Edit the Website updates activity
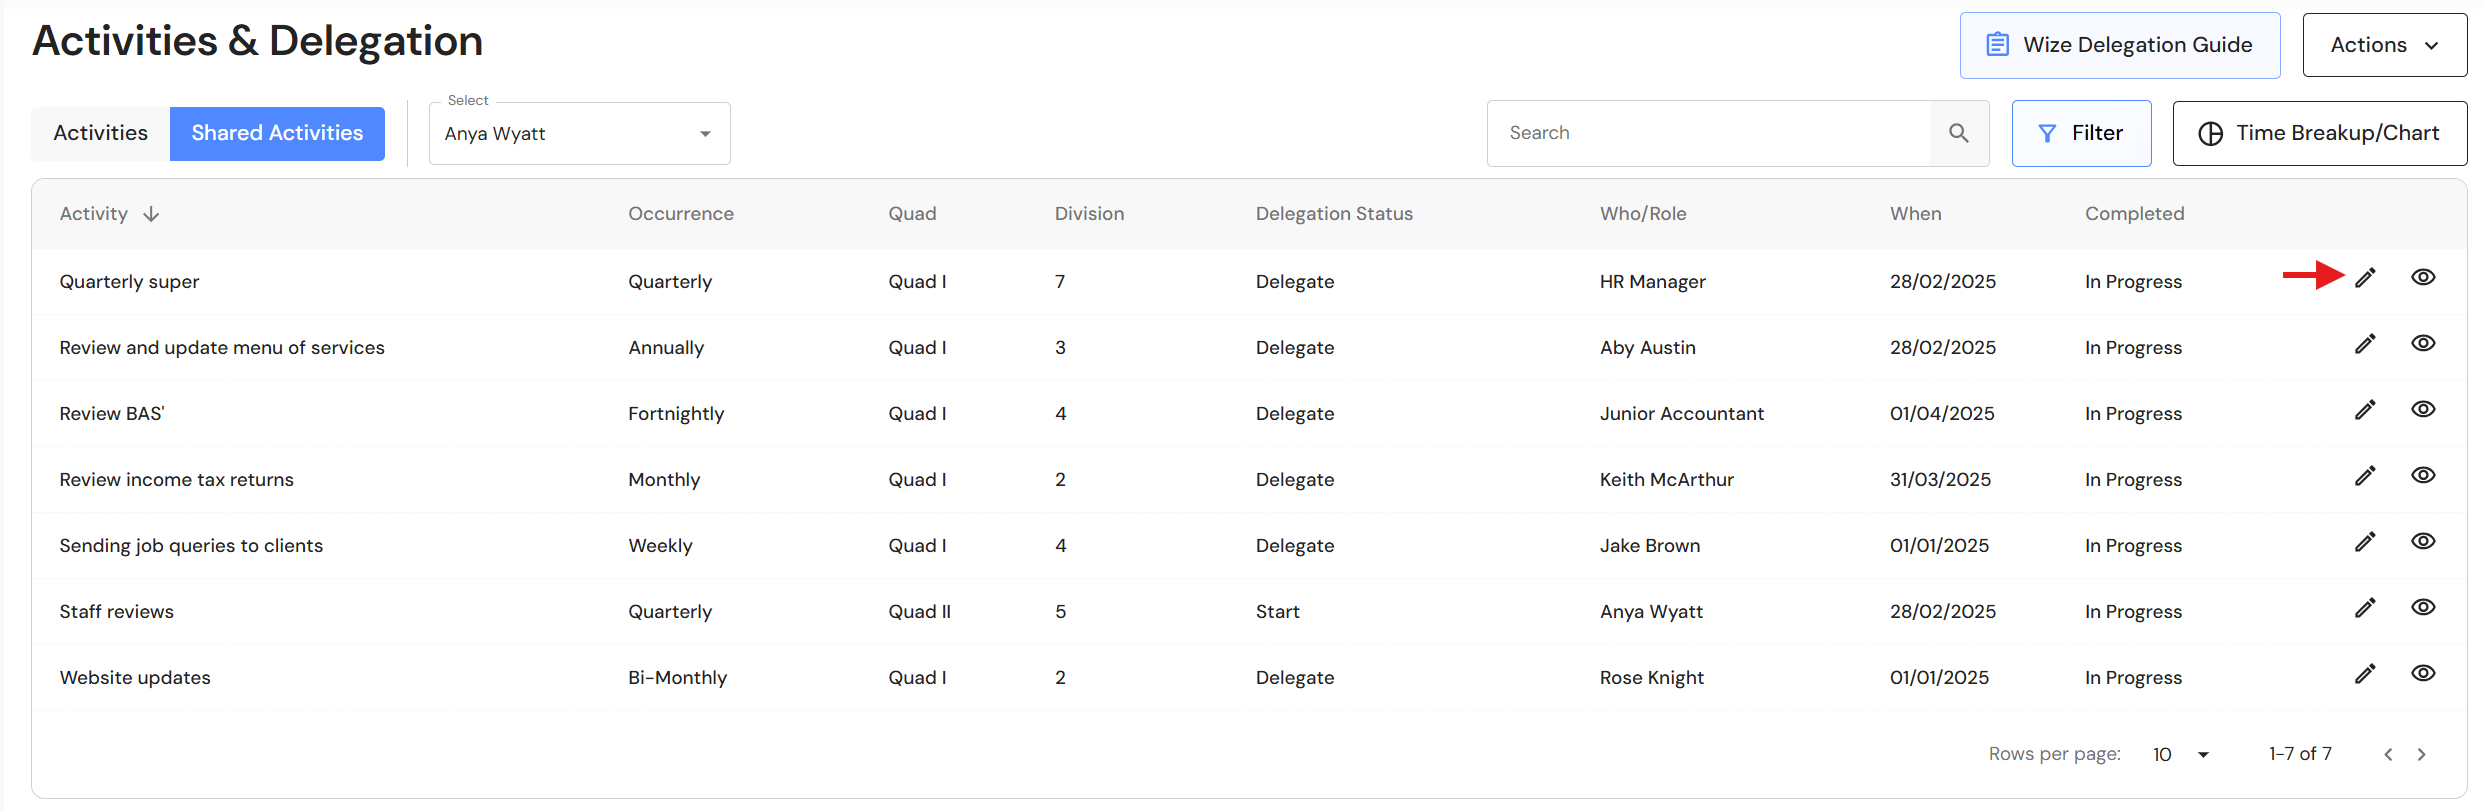Image resolution: width=2482 pixels, height=811 pixels. [2364, 674]
